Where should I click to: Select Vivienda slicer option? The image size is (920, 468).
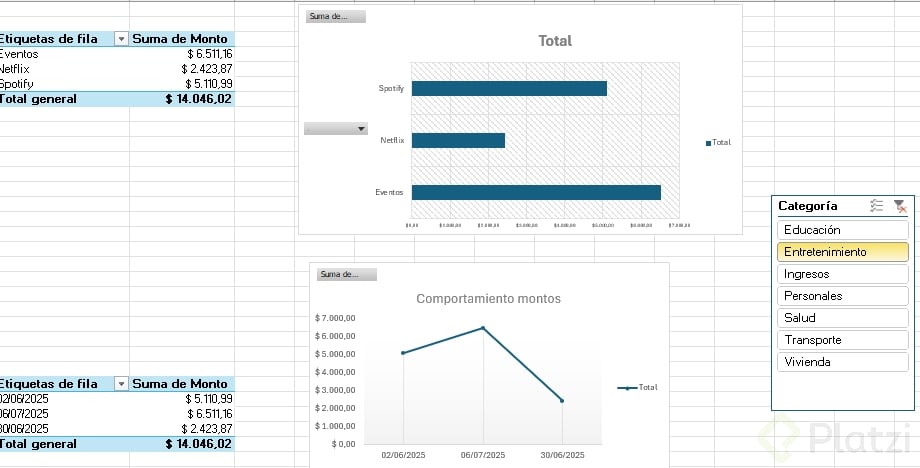tap(843, 362)
